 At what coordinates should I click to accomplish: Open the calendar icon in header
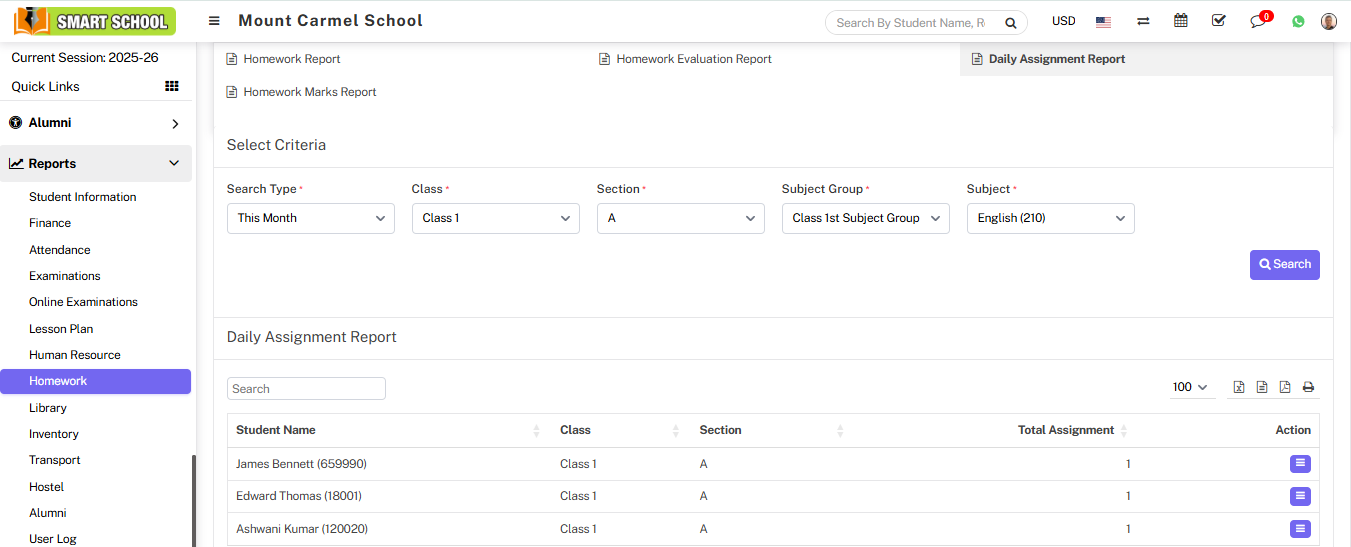tap(1181, 21)
